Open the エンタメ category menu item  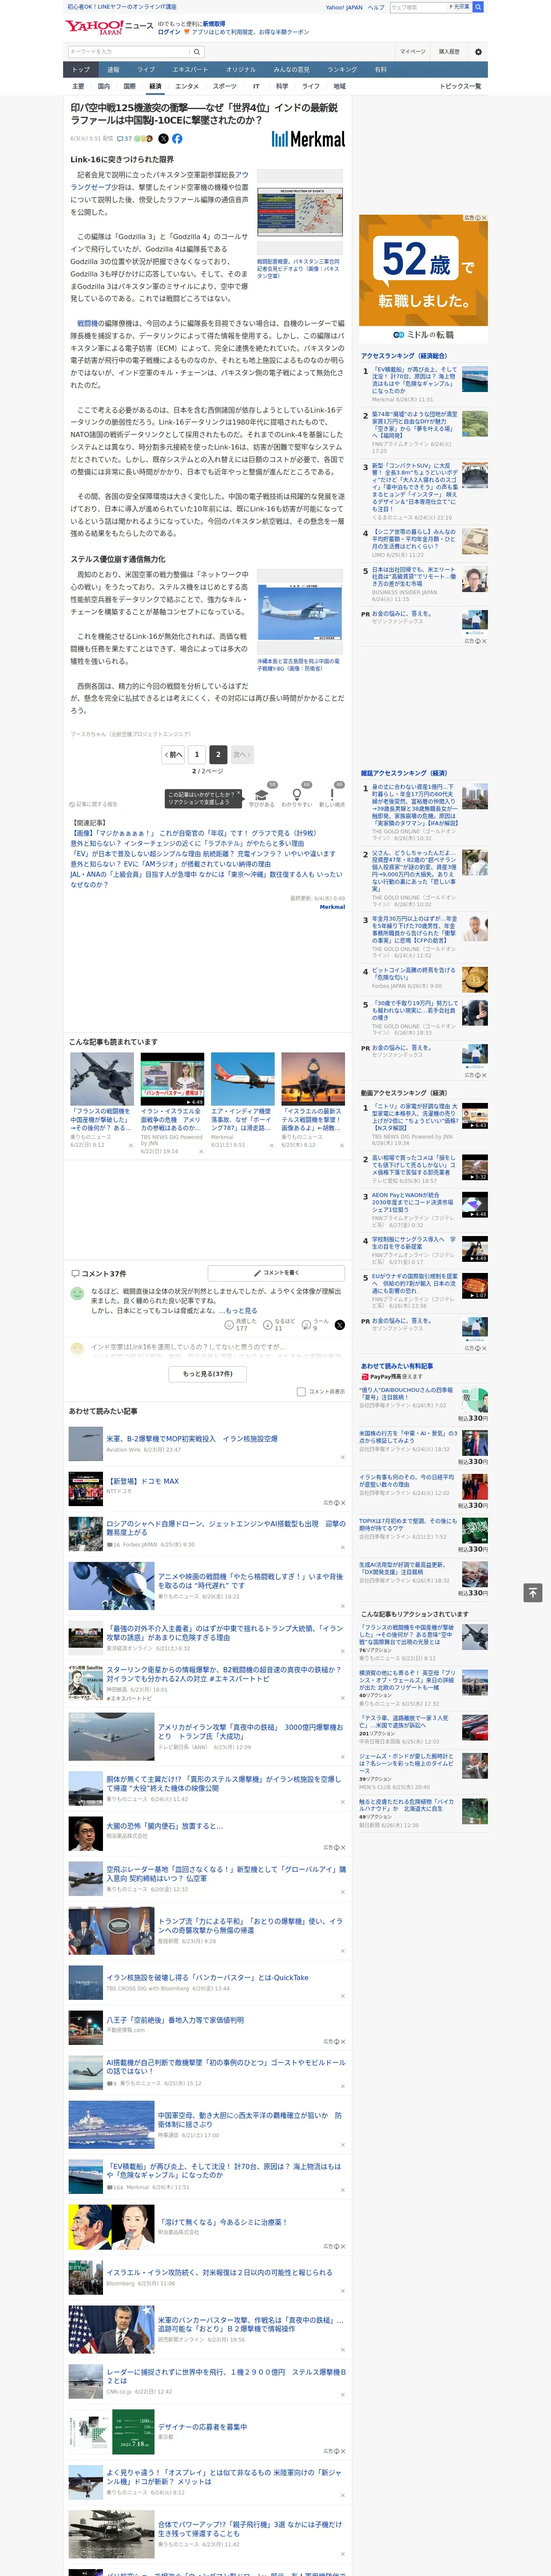click(187, 86)
